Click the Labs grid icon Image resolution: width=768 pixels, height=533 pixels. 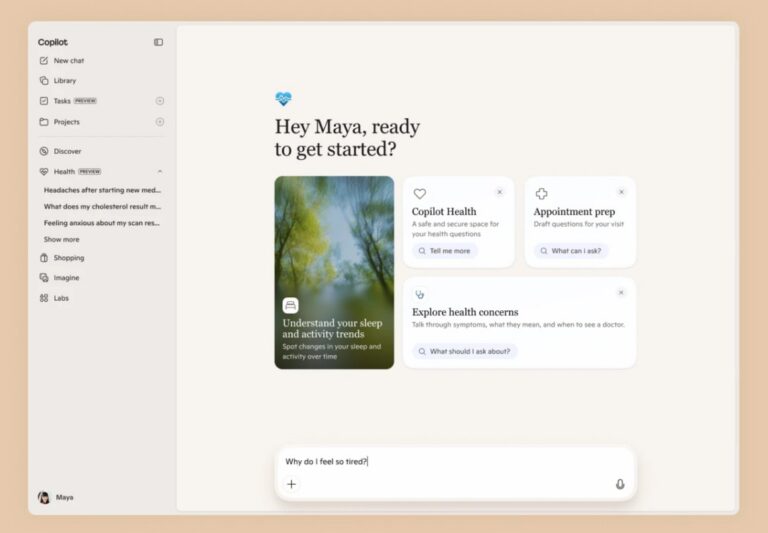click(x=44, y=298)
